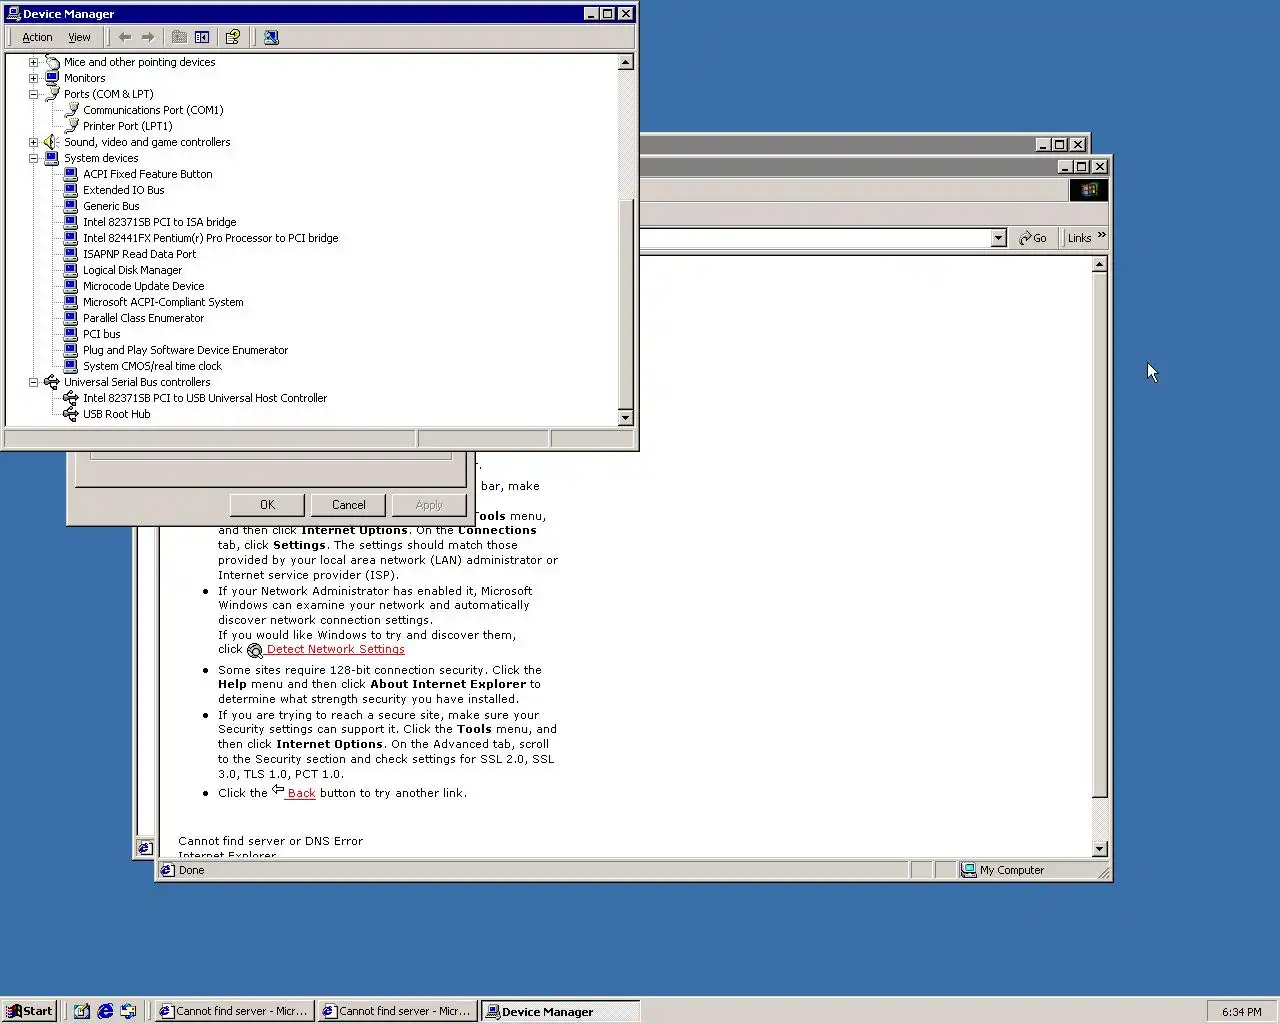Select the mouse icon beside Mice and other pointing devices
Image resolution: width=1280 pixels, height=1024 pixels.
click(x=52, y=62)
